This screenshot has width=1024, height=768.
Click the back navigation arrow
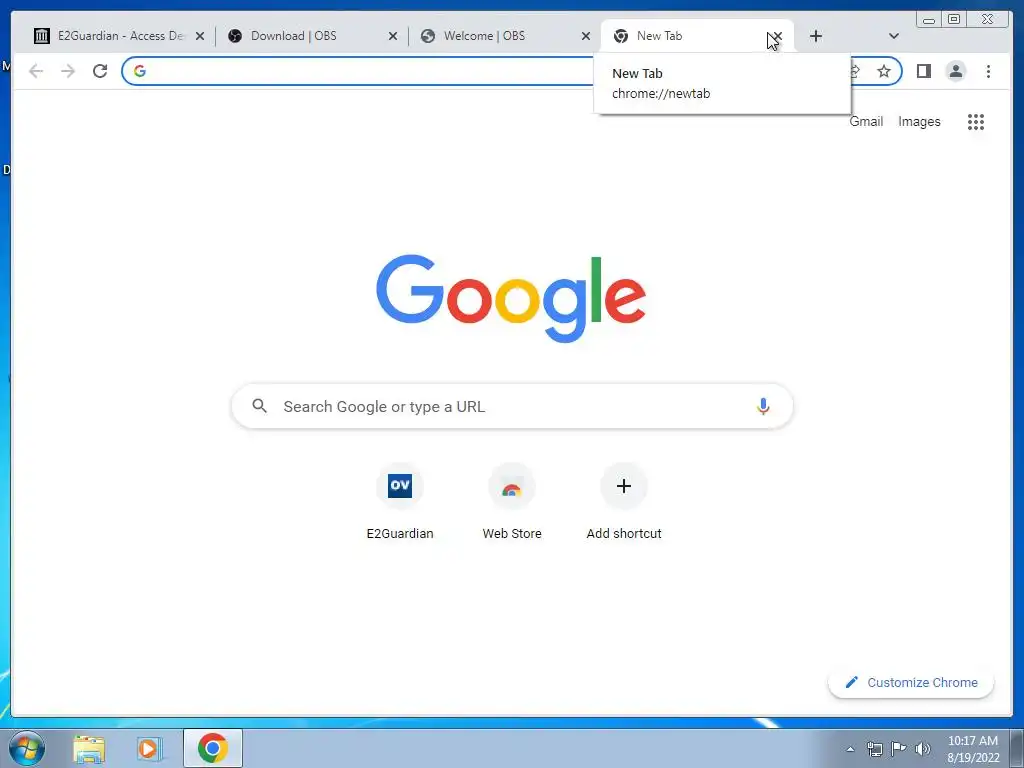[x=36, y=71]
